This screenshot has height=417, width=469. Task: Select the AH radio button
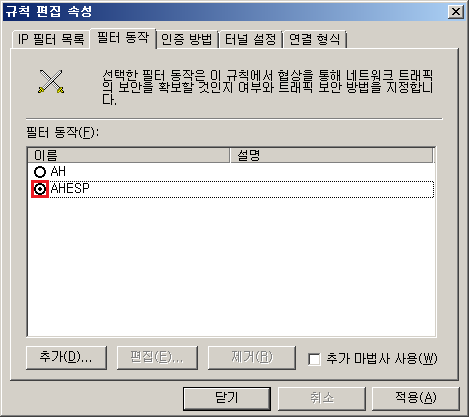[40, 172]
